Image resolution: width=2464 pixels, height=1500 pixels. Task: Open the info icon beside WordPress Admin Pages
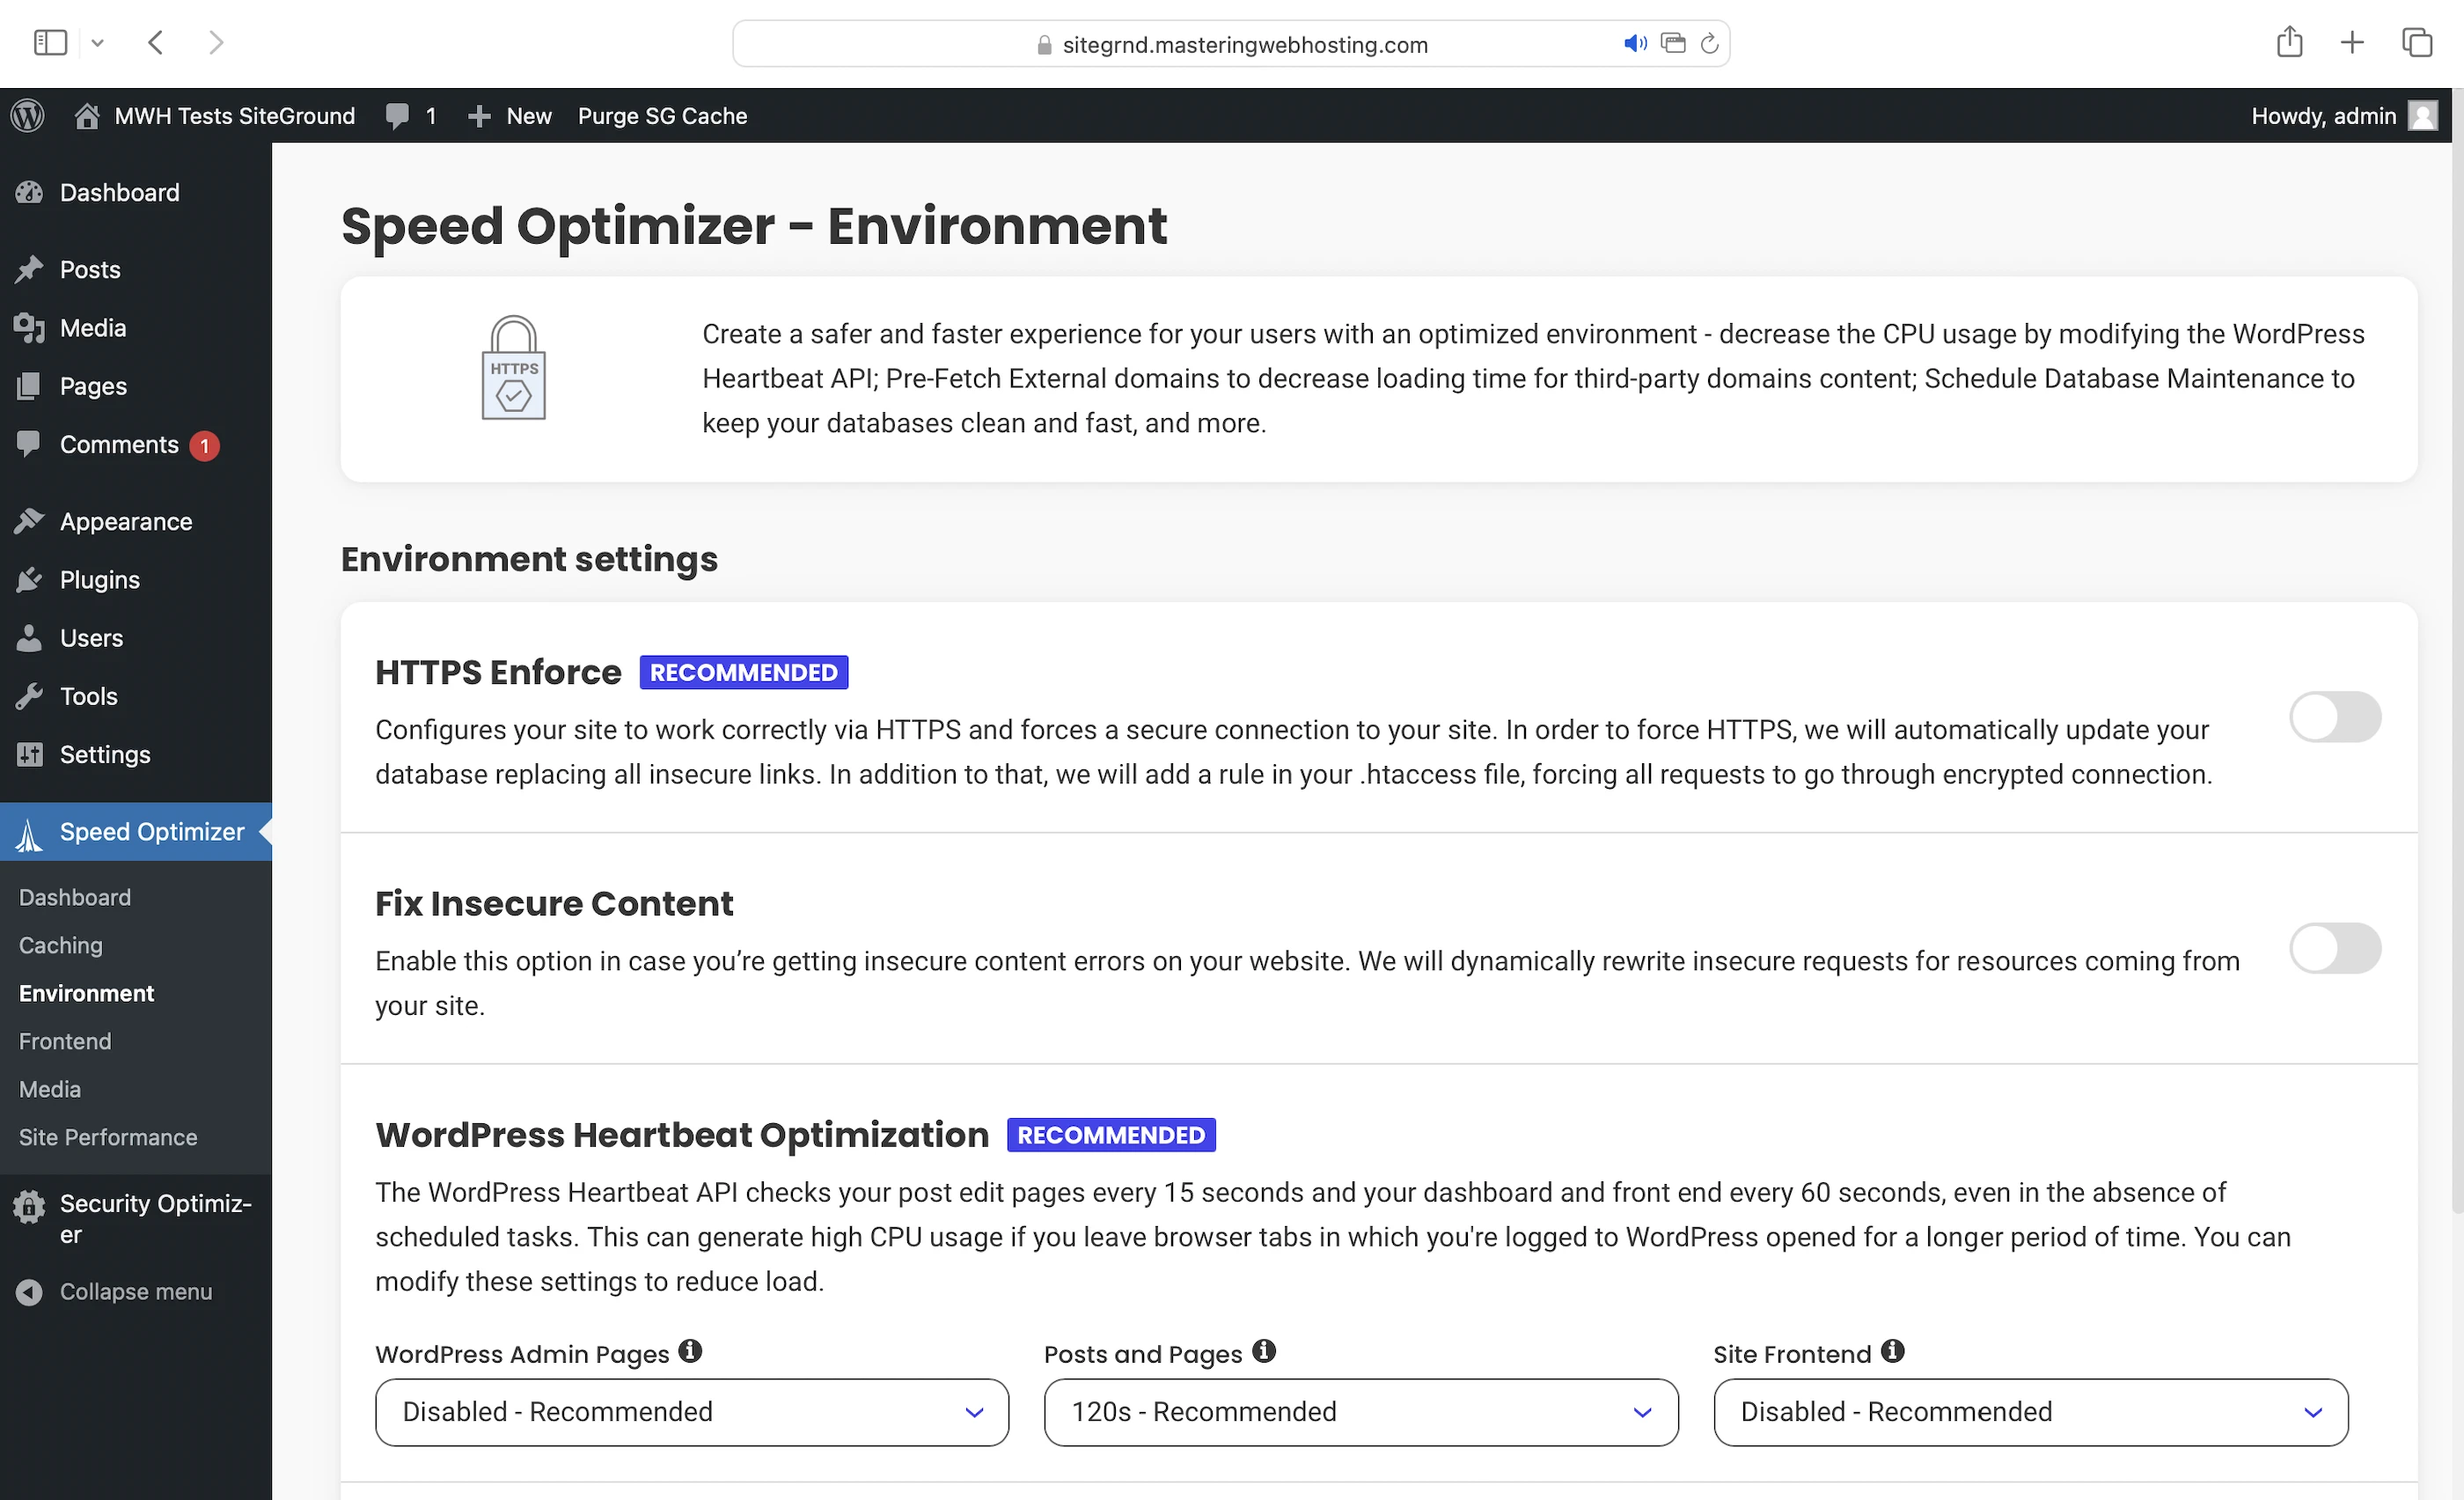point(690,1351)
